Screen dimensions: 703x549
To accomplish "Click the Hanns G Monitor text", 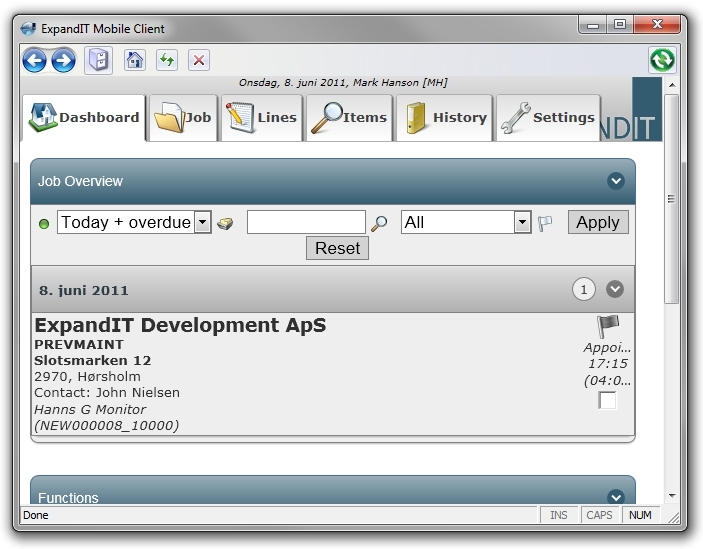I will tap(90, 409).
